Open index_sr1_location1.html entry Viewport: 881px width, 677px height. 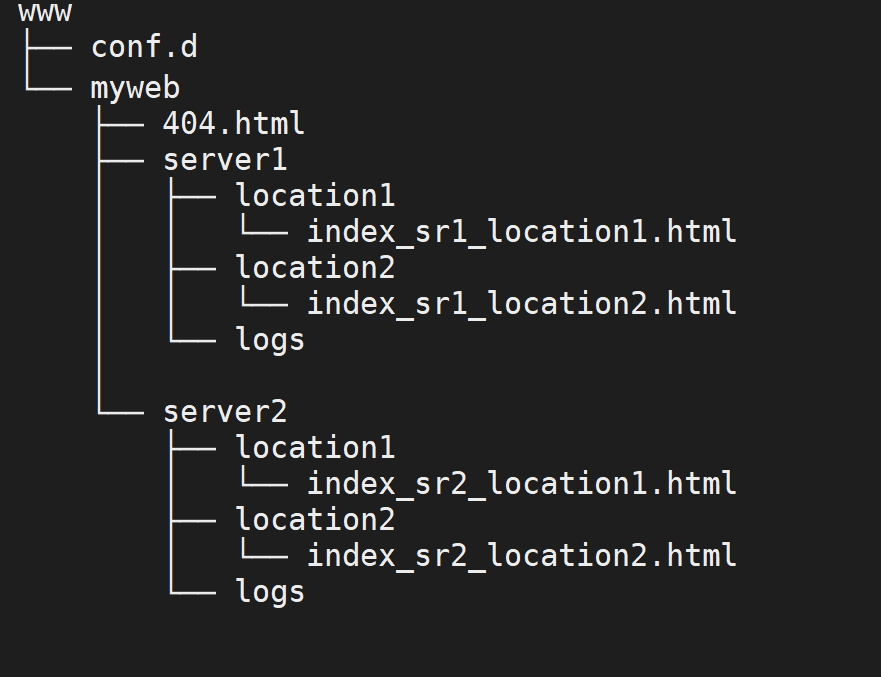click(x=522, y=231)
